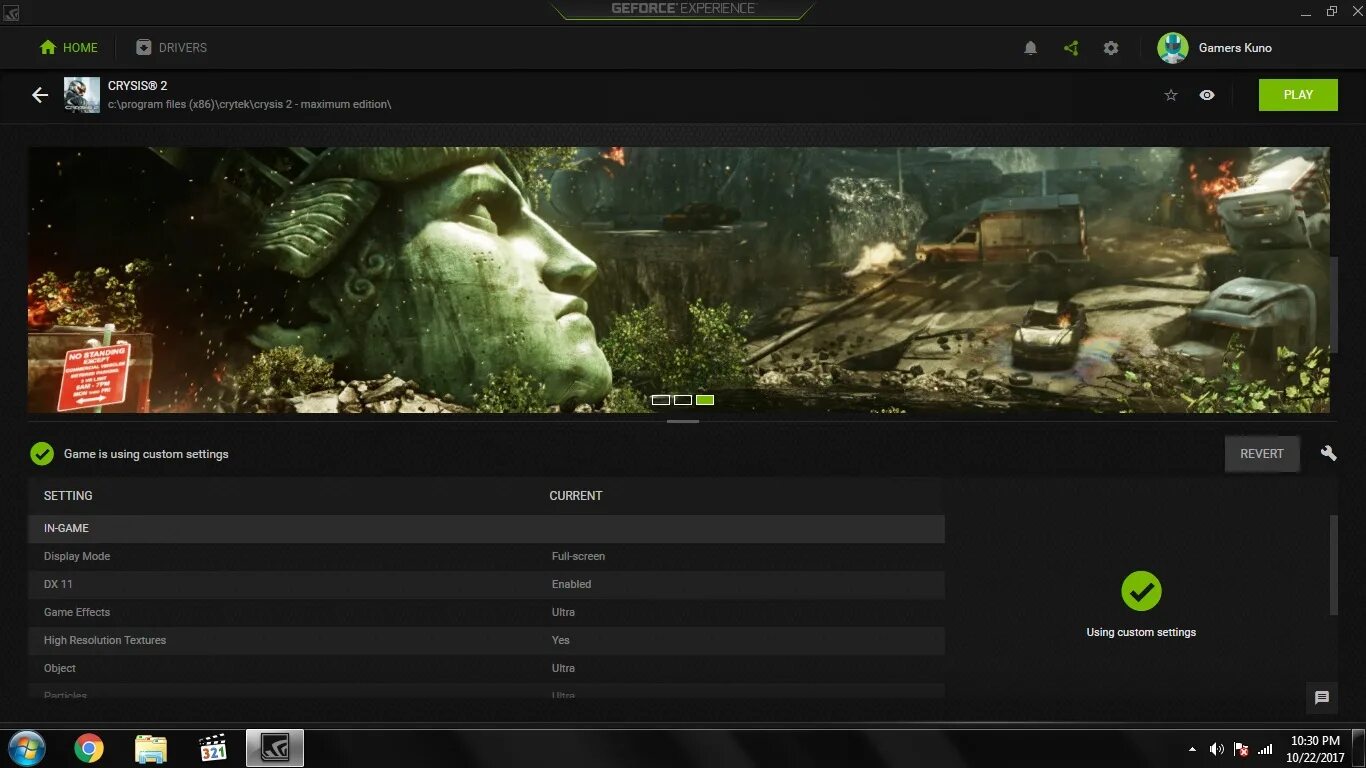The height and width of the screenshot is (768, 1366).
Task: Click GeForce Experience taskbar icon
Action: 275,748
